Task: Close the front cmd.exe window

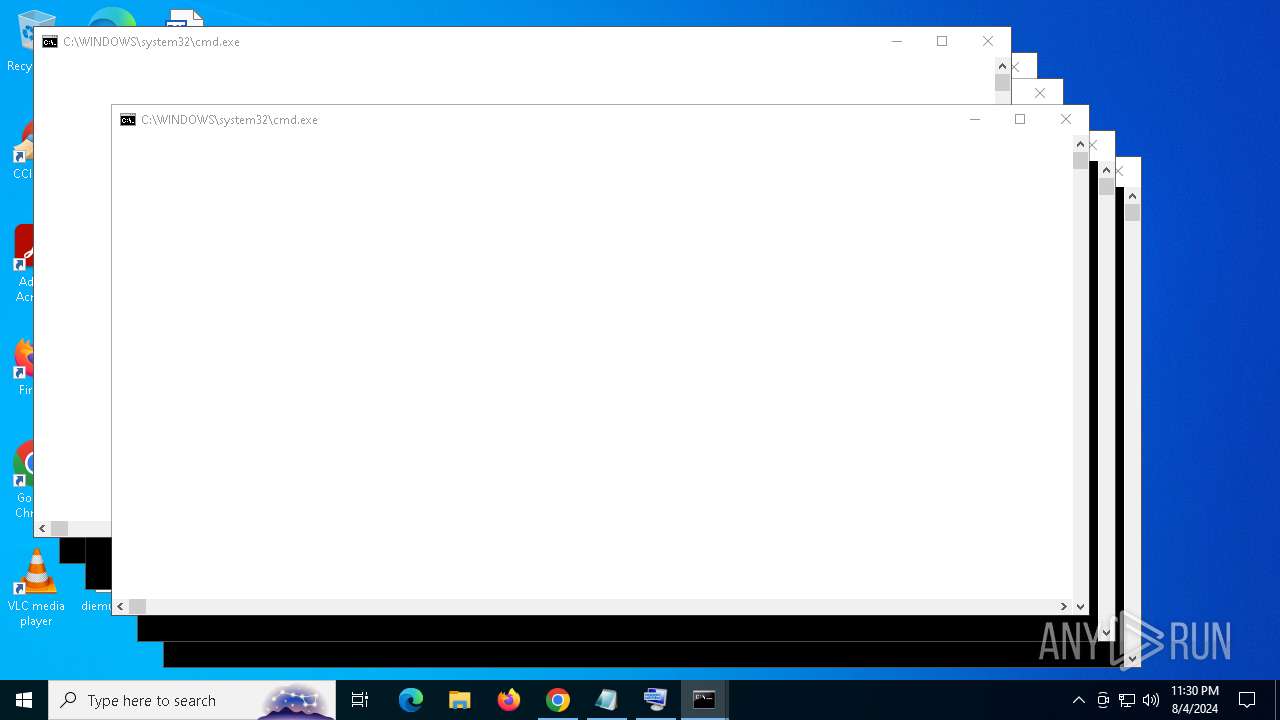Action: (x=1066, y=120)
